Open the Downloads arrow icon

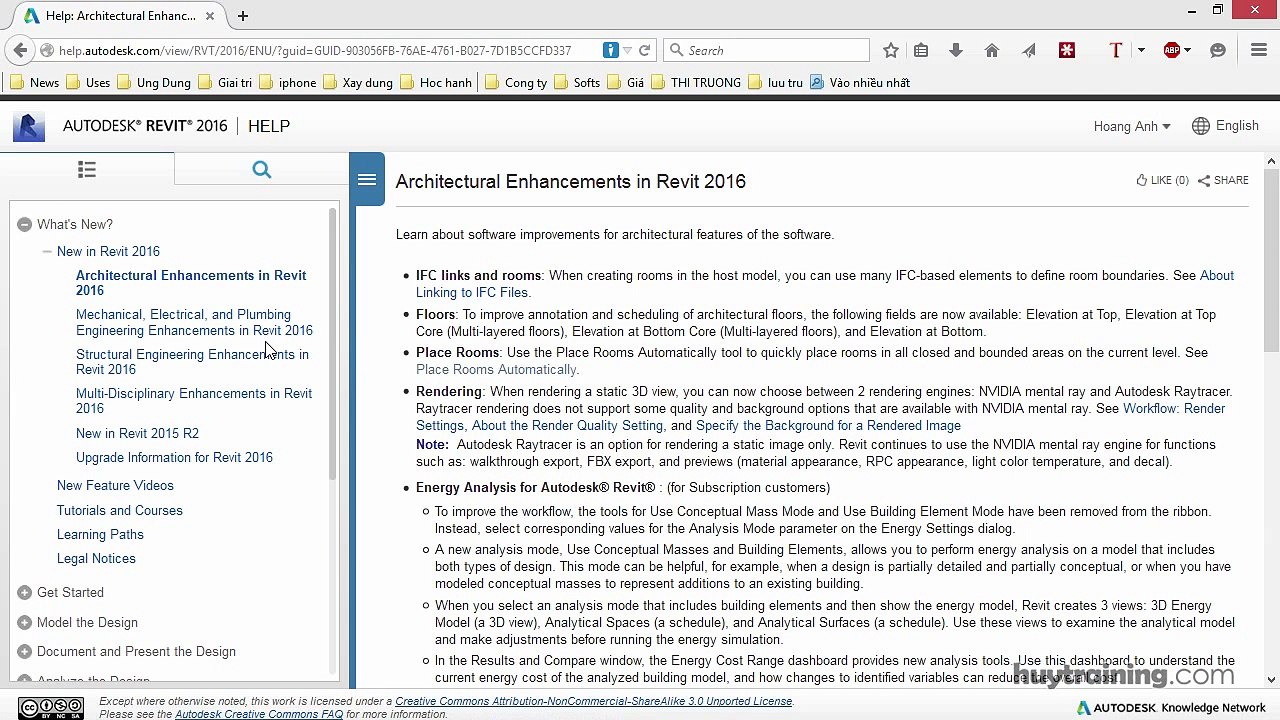(x=956, y=50)
